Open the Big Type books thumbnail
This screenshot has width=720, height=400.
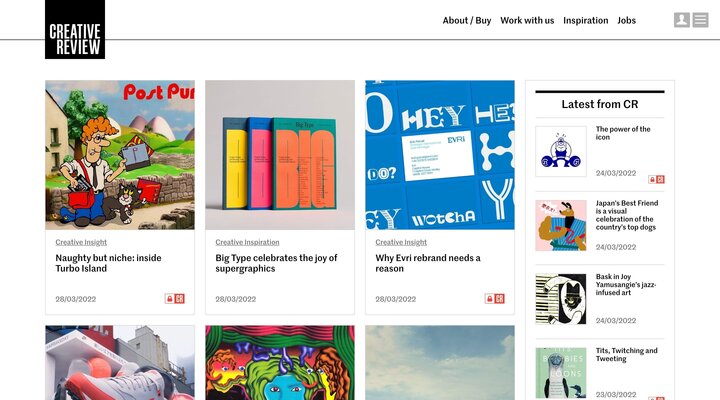click(x=280, y=155)
